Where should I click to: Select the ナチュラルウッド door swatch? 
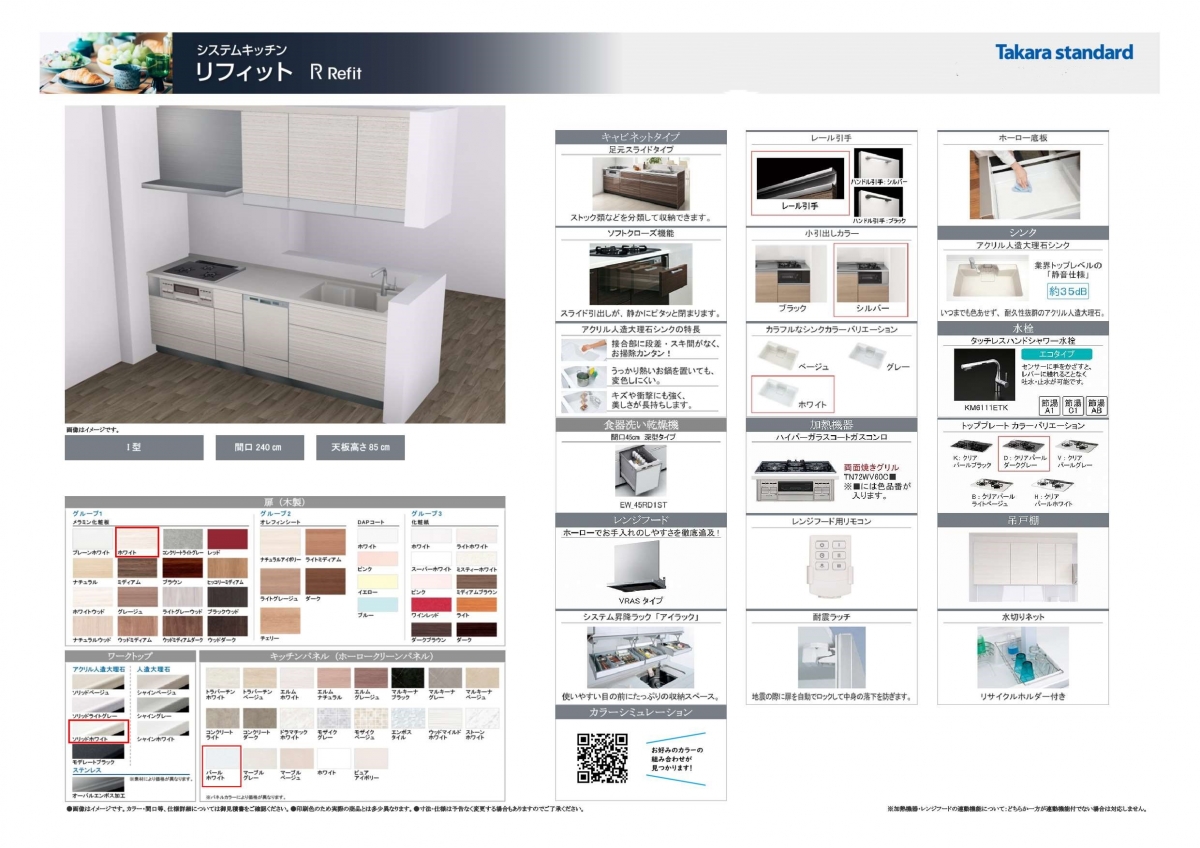point(91,626)
